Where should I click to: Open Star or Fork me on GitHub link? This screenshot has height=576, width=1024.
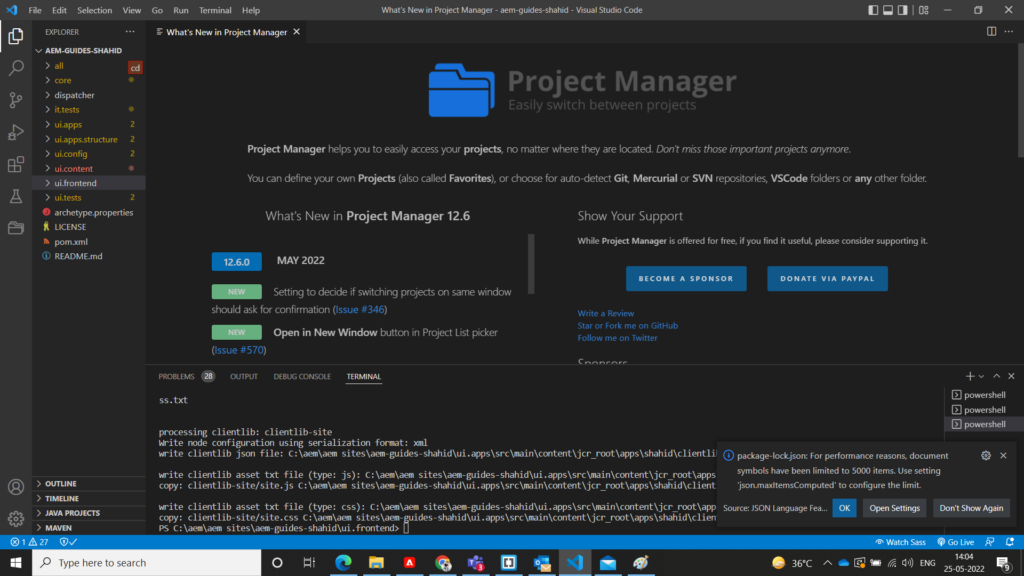pos(628,326)
